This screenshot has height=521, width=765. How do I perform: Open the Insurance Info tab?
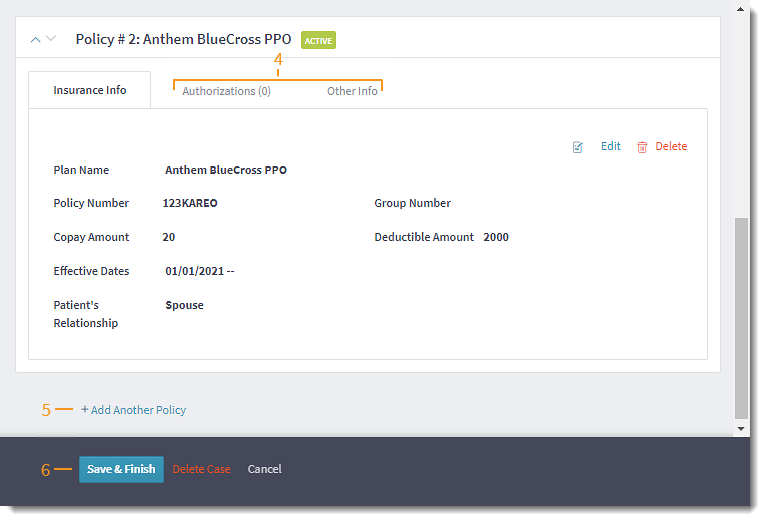point(90,90)
